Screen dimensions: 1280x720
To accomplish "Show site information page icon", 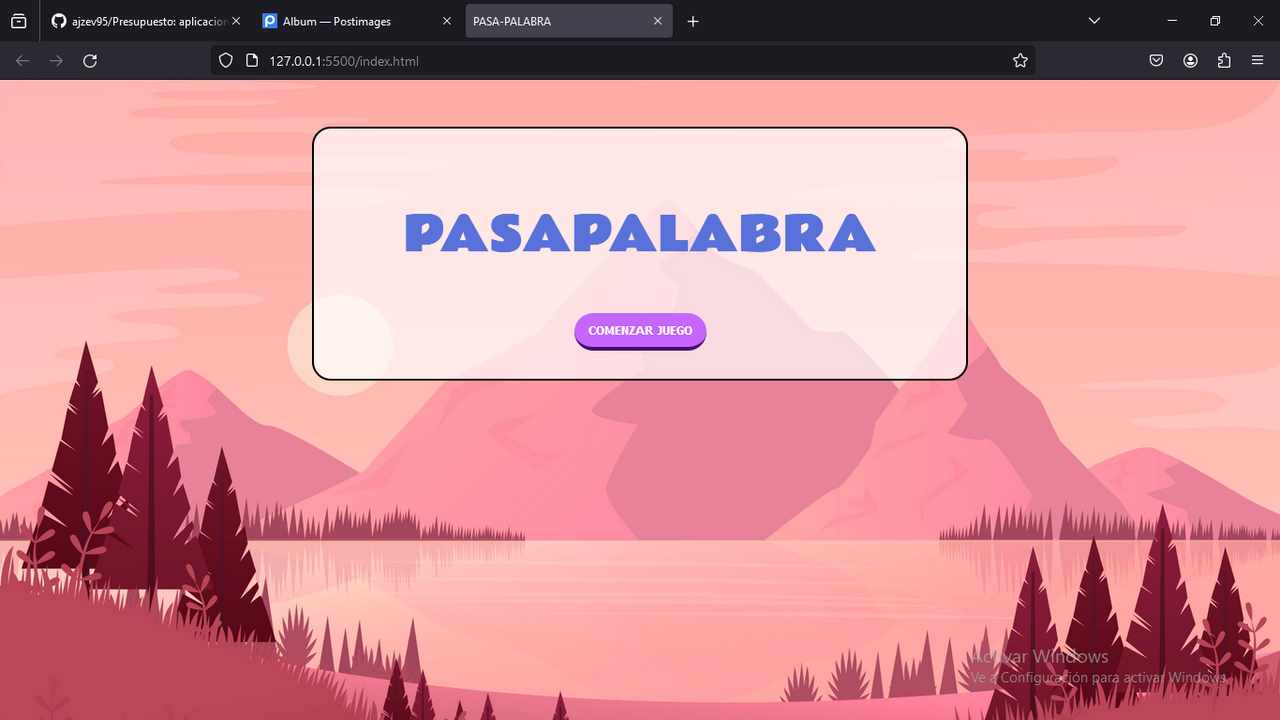I will click(x=252, y=61).
